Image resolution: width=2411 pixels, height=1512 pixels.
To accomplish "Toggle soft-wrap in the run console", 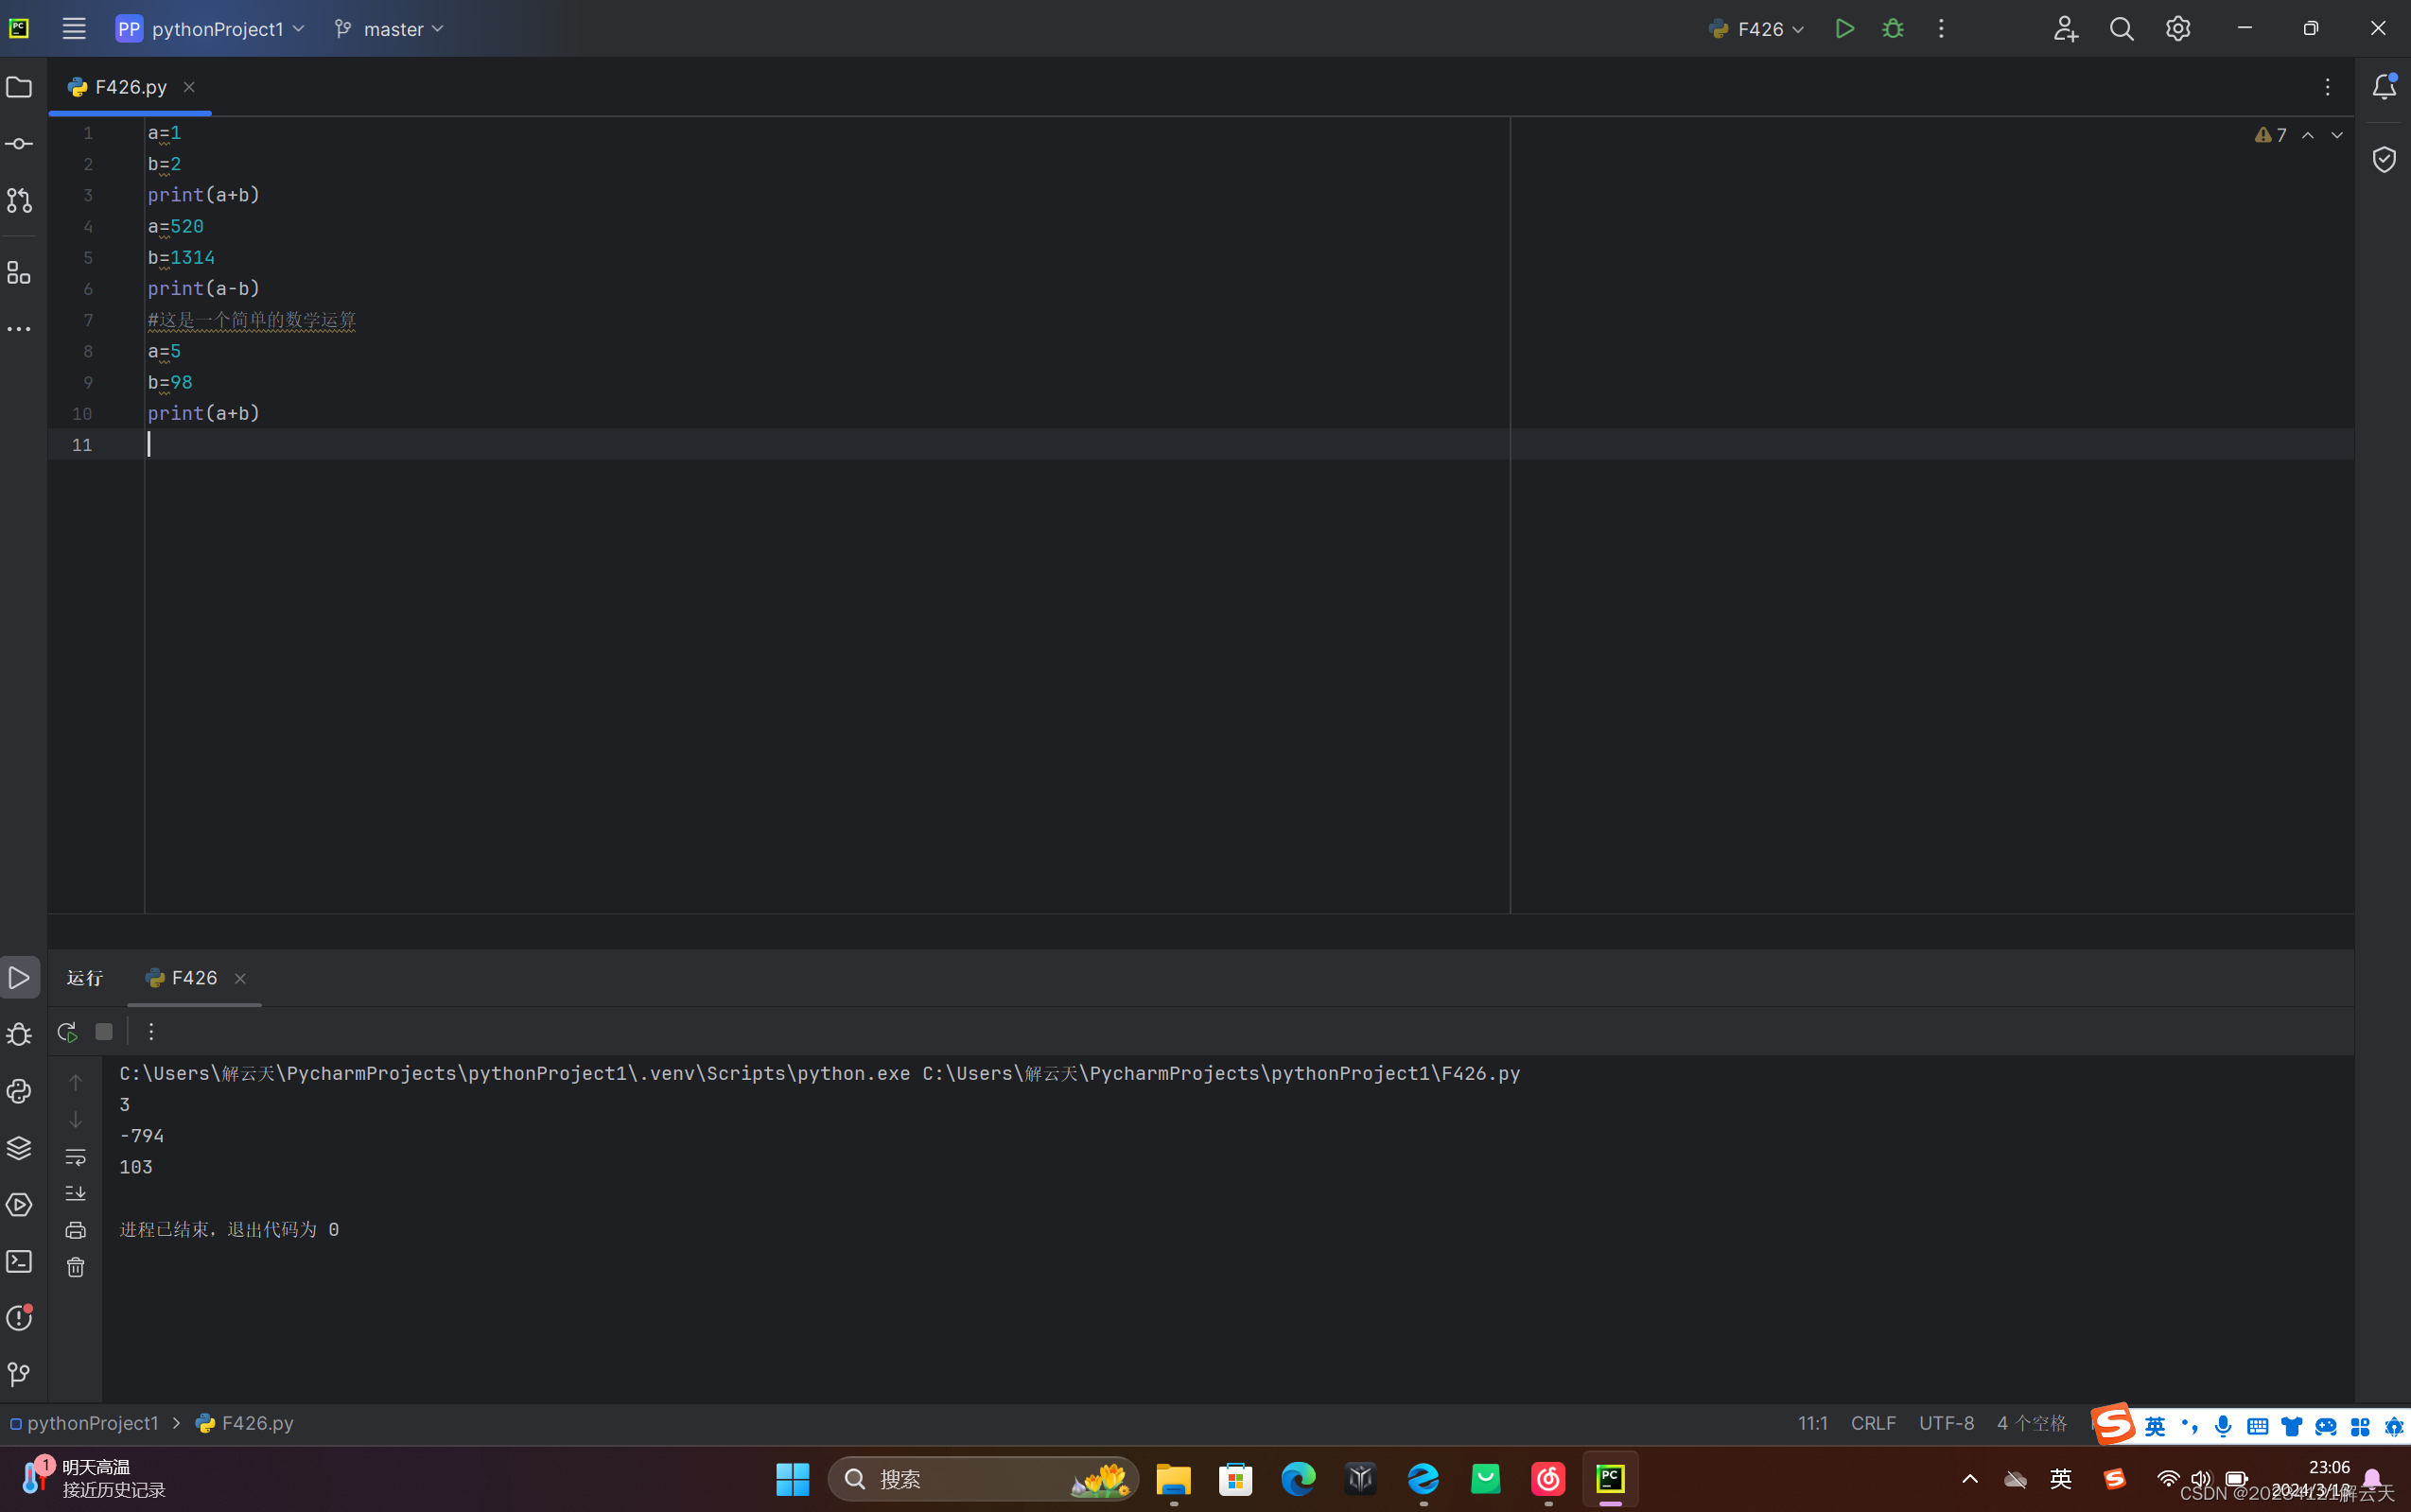I will click(x=76, y=1156).
